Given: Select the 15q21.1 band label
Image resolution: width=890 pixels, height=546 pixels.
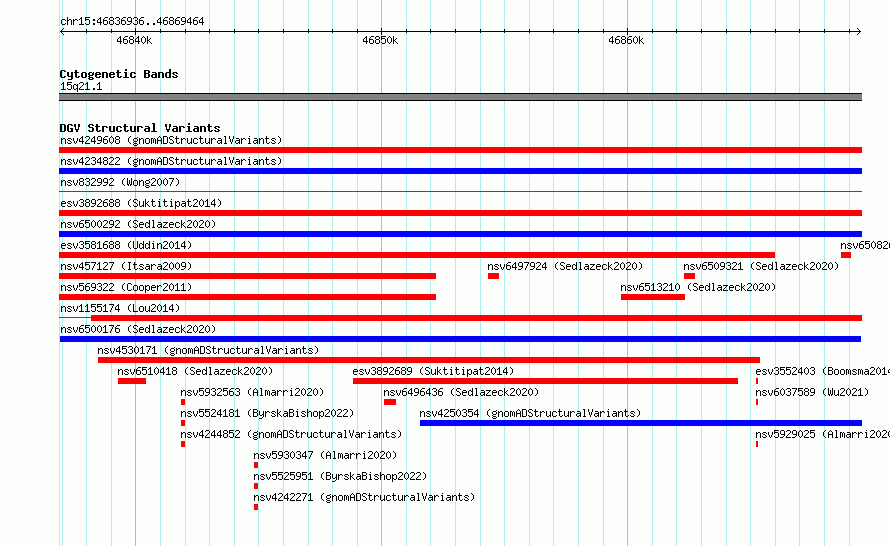Looking at the screenshot, I should pos(81,86).
